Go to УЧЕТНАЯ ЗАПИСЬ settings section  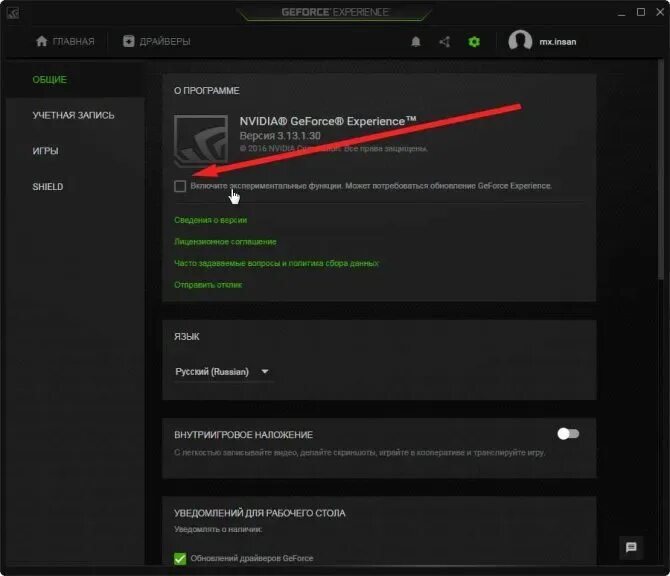point(73,115)
